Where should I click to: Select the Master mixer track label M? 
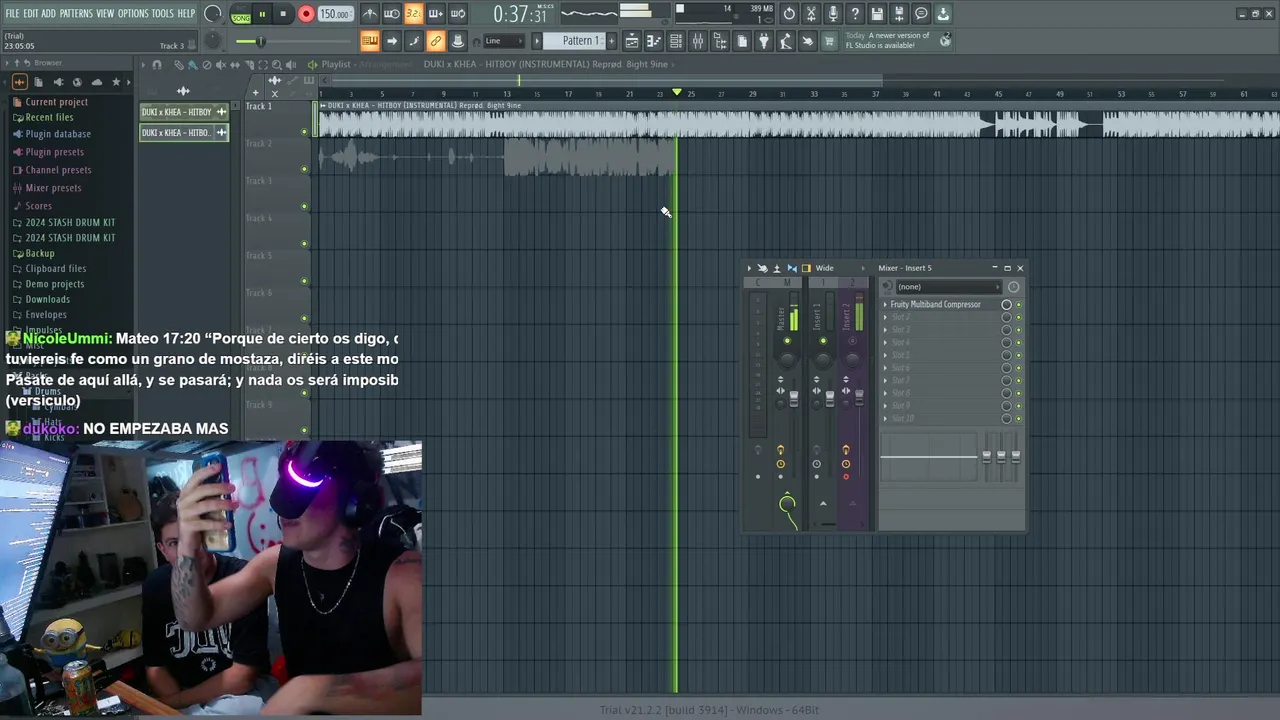click(x=787, y=282)
